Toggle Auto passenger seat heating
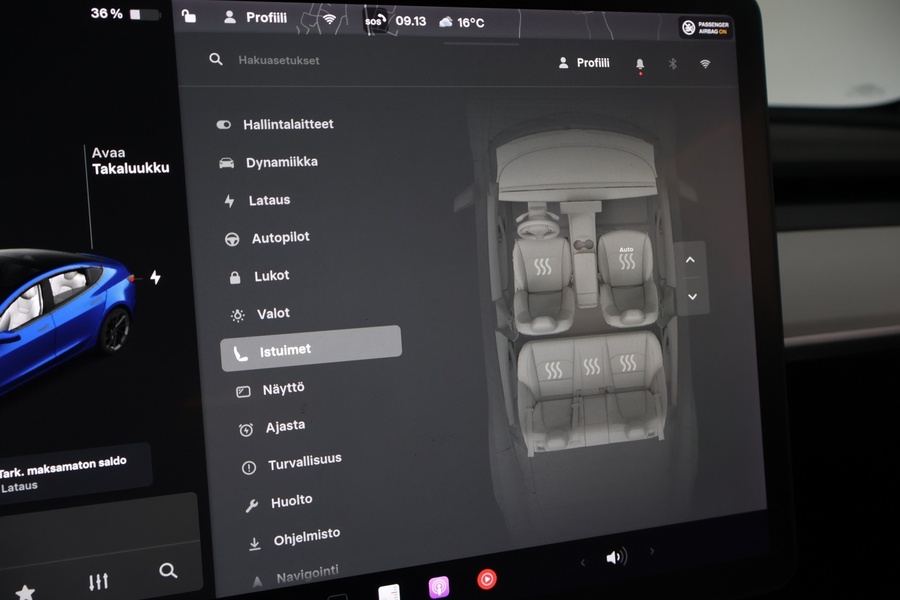This screenshot has height=600, width=900. (x=625, y=258)
